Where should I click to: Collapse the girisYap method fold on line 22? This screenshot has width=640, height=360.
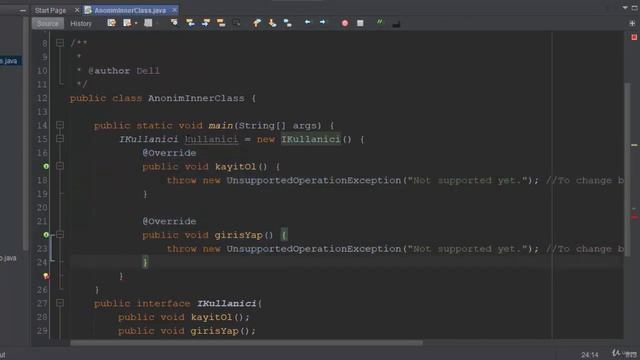[60, 235]
